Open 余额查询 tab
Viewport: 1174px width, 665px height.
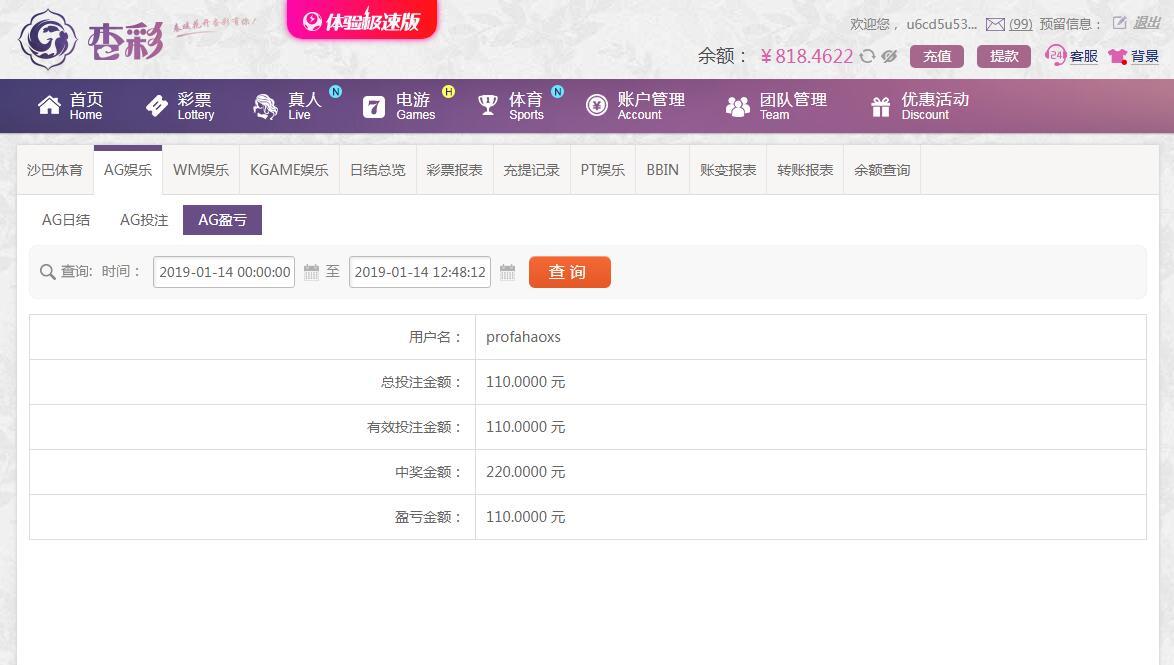tap(882, 170)
